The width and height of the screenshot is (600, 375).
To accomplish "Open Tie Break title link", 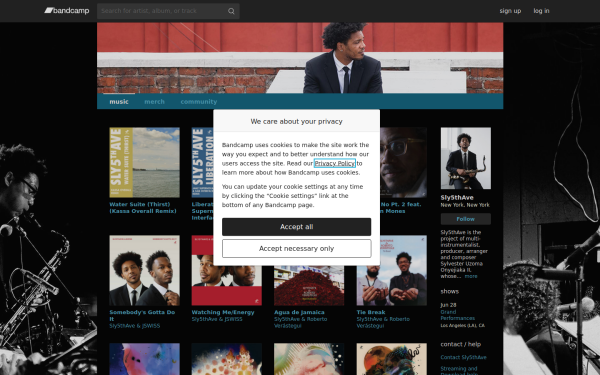I will (371, 312).
